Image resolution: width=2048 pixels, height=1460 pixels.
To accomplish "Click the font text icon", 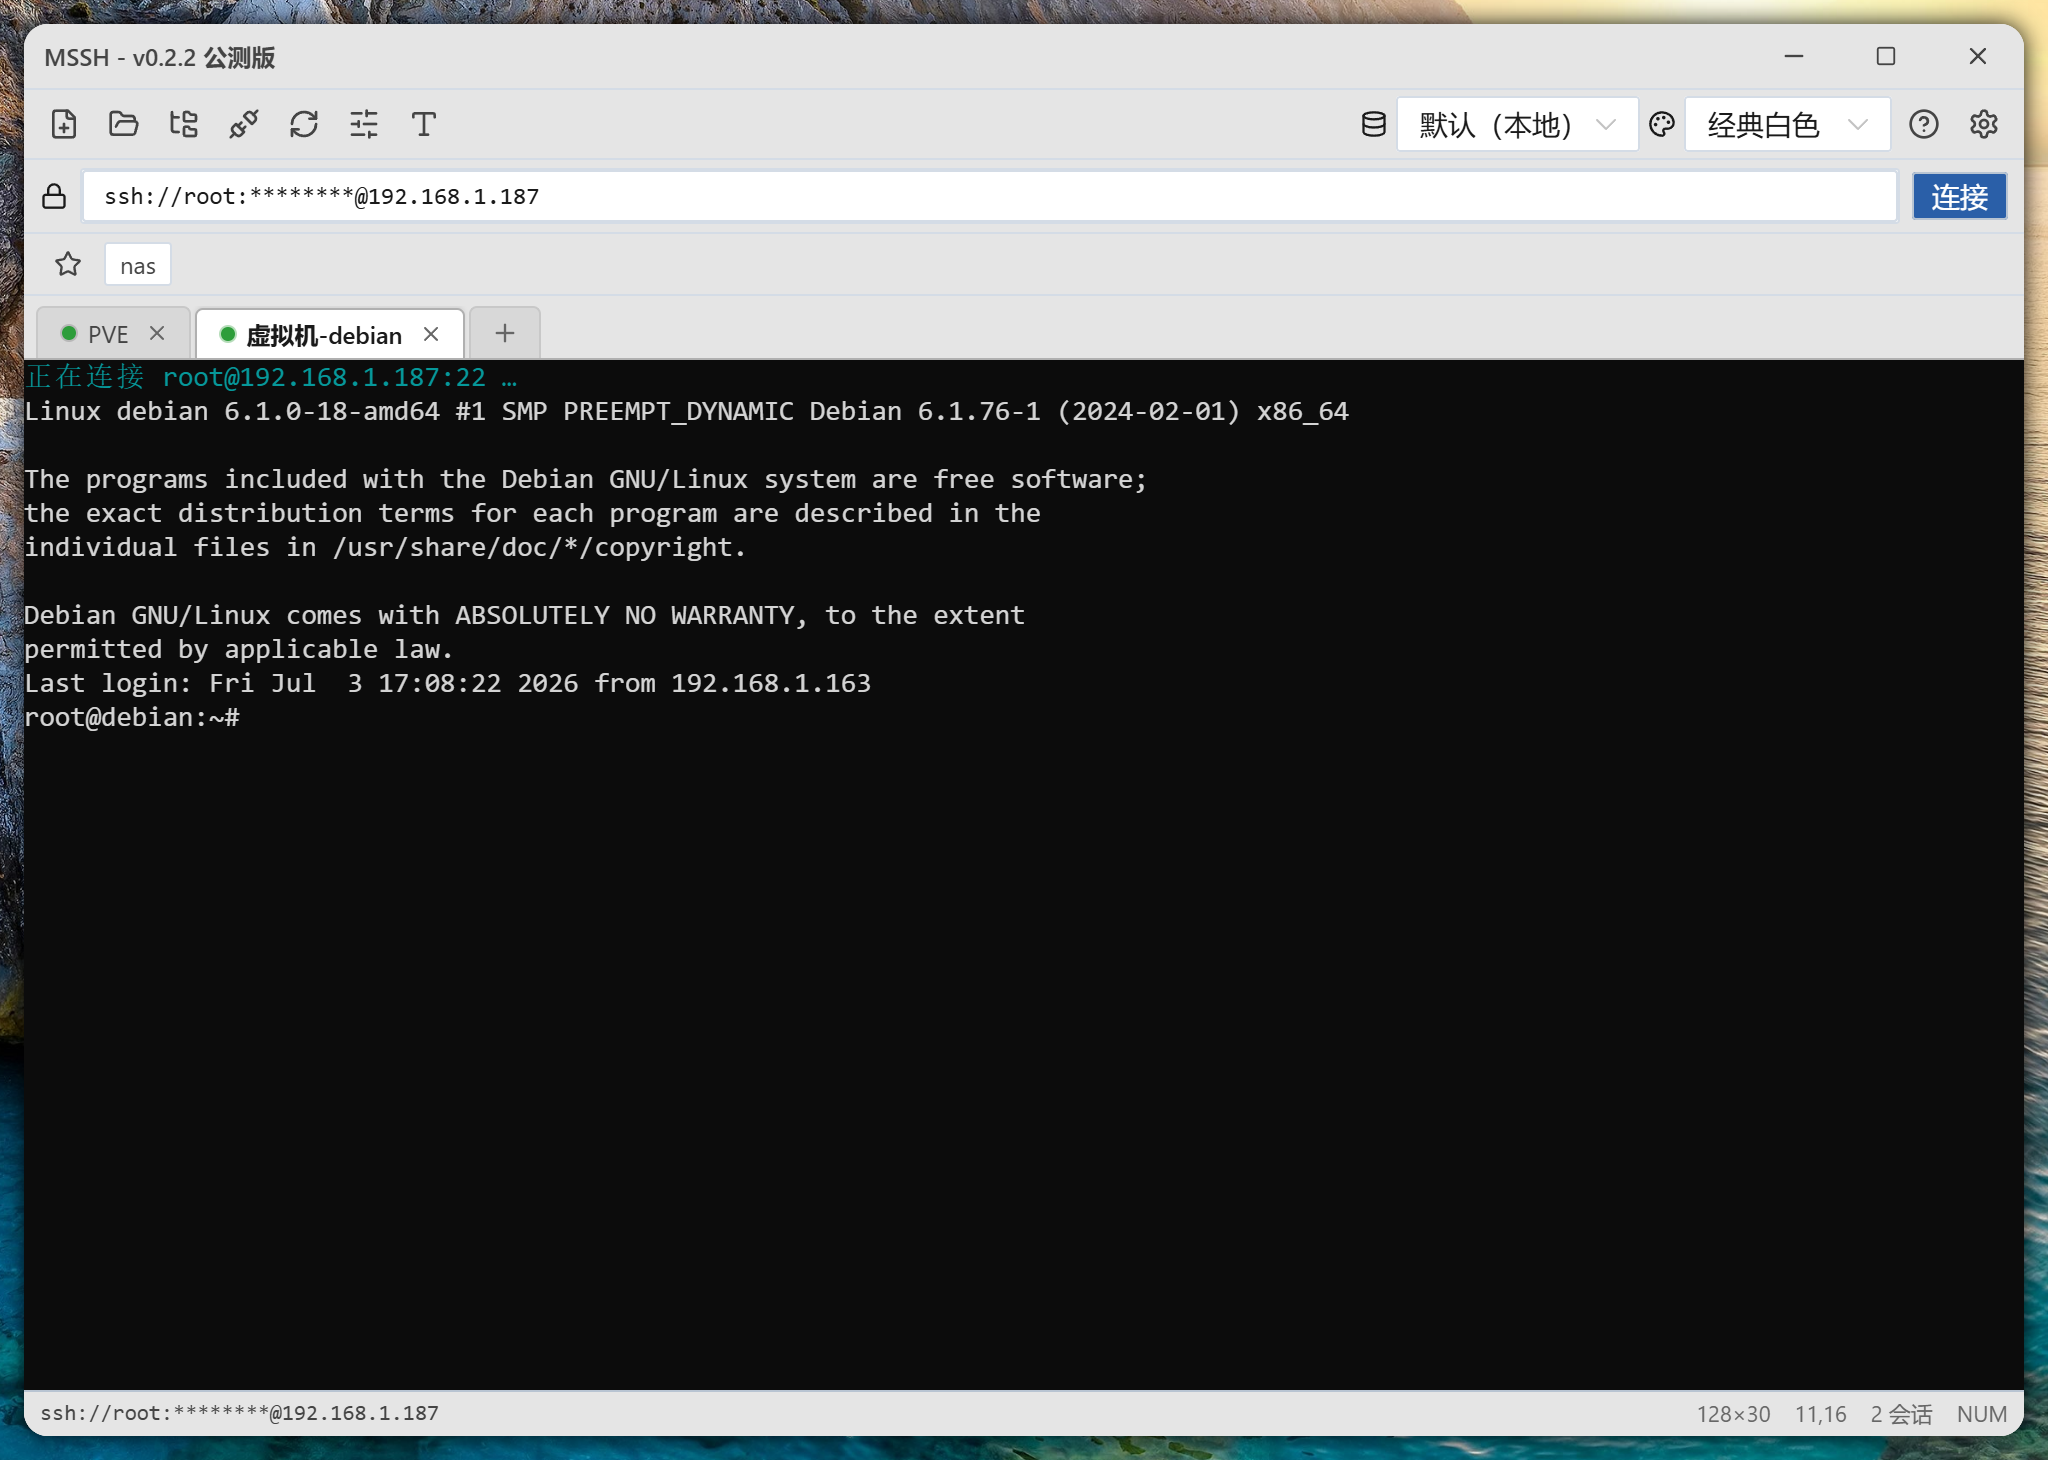I will click(424, 124).
